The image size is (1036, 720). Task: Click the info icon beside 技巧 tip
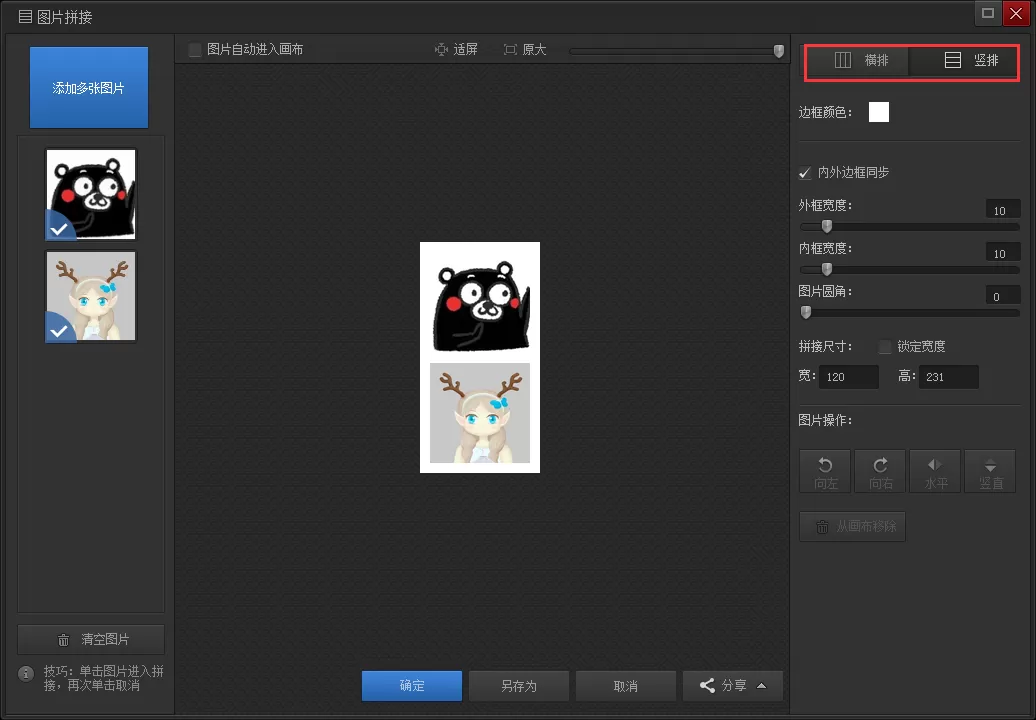26,674
